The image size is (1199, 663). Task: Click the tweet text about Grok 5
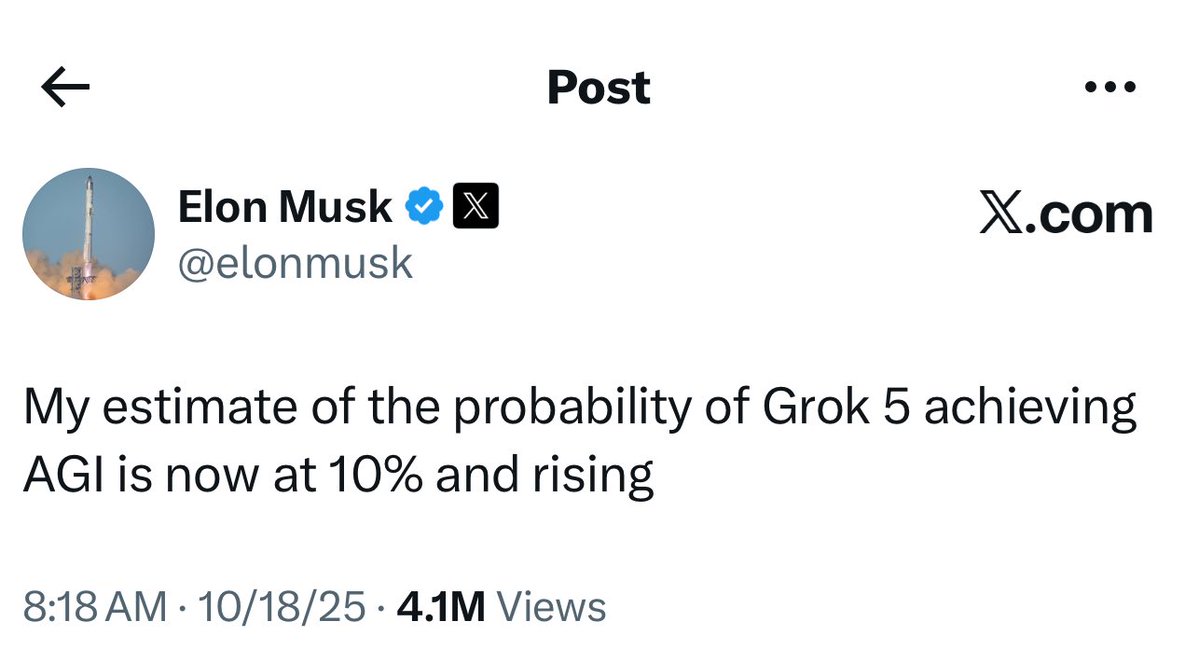point(580,412)
